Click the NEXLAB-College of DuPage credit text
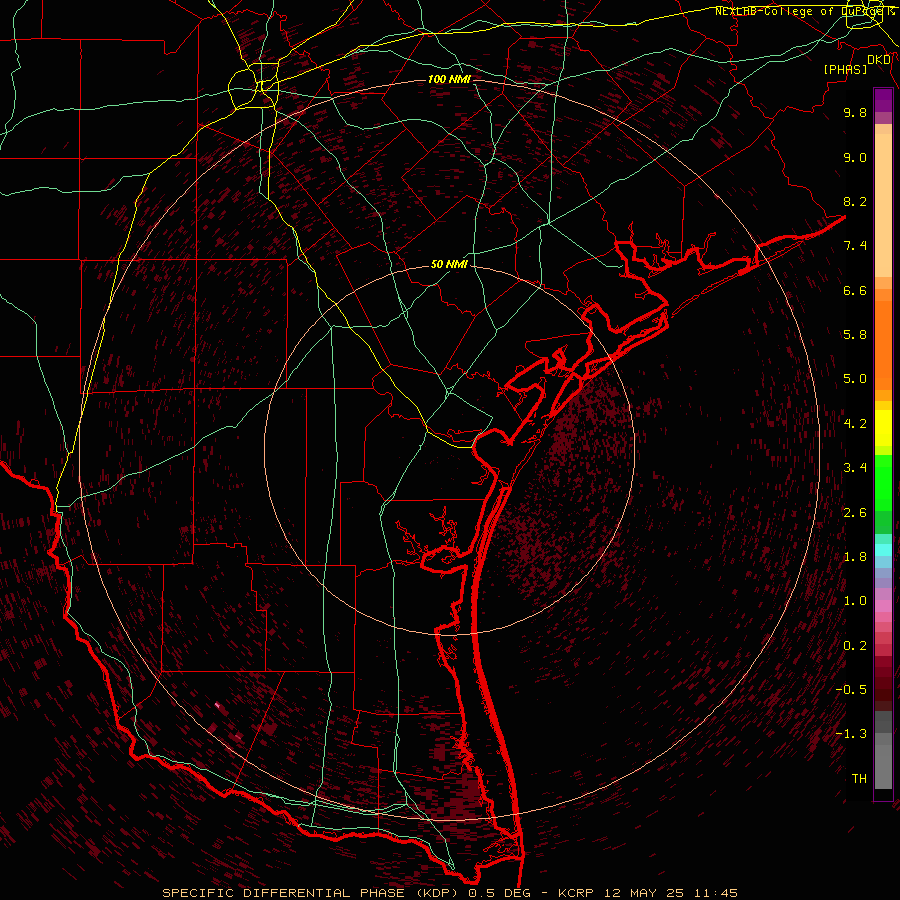This screenshot has height=900, width=900. (x=805, y=11)
